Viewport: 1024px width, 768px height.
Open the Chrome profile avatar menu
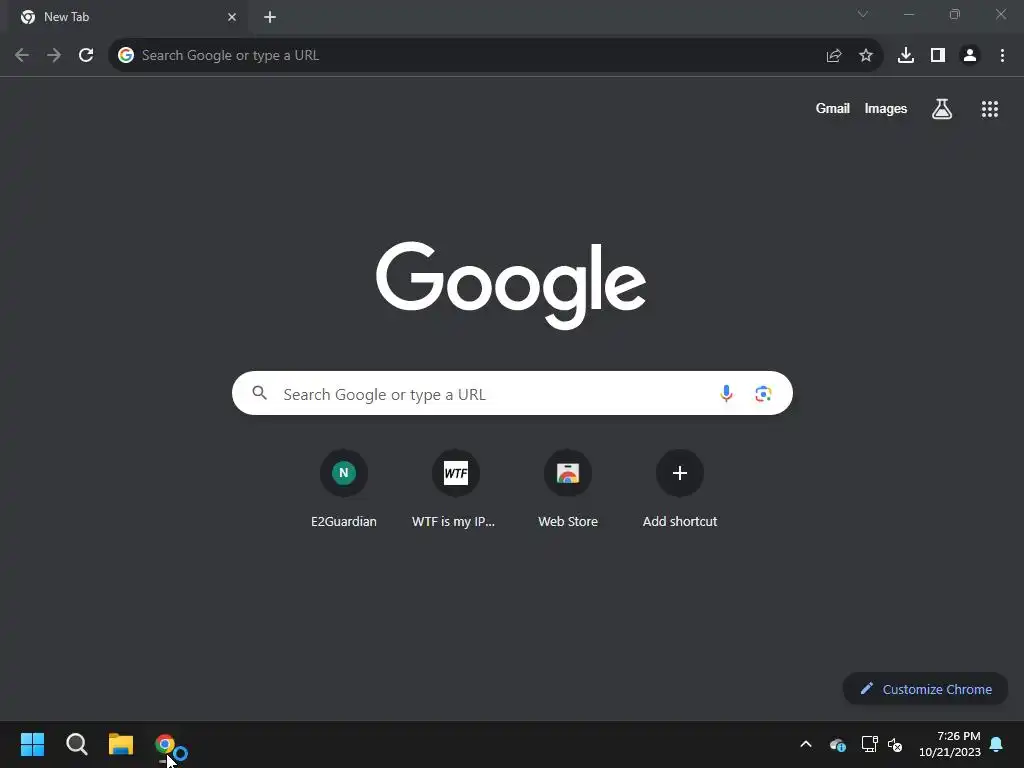pyautogui.click(x=970, y=56)
